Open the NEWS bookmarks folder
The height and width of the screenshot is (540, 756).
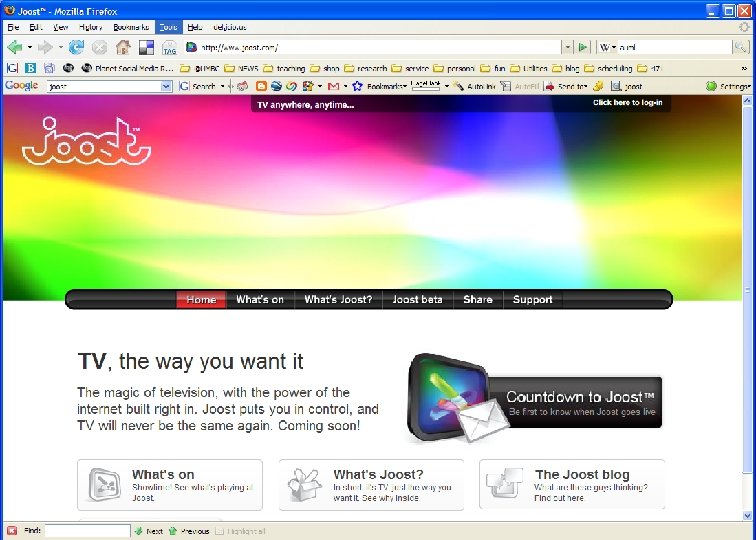(242, 68)
